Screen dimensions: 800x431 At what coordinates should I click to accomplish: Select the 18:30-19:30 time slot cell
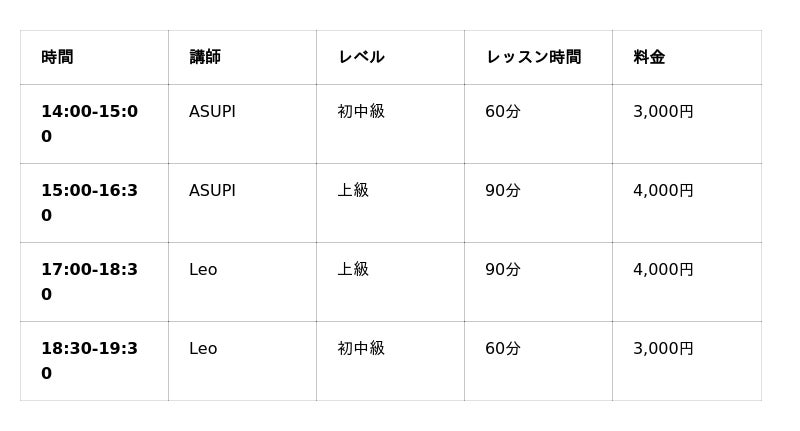[89, 361]
